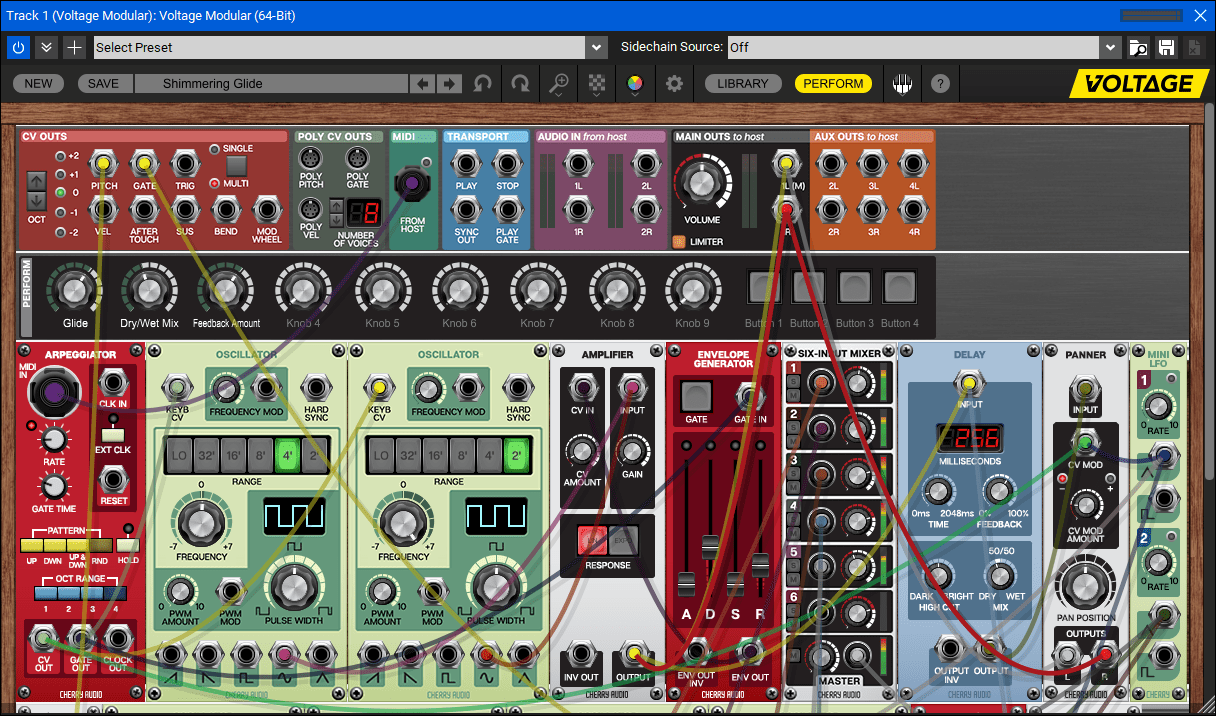Image resolution: width=1216 pixels, height=716 pixels.
Task: Open the Select Preset dropdown arrow
Action: point(597,47)
